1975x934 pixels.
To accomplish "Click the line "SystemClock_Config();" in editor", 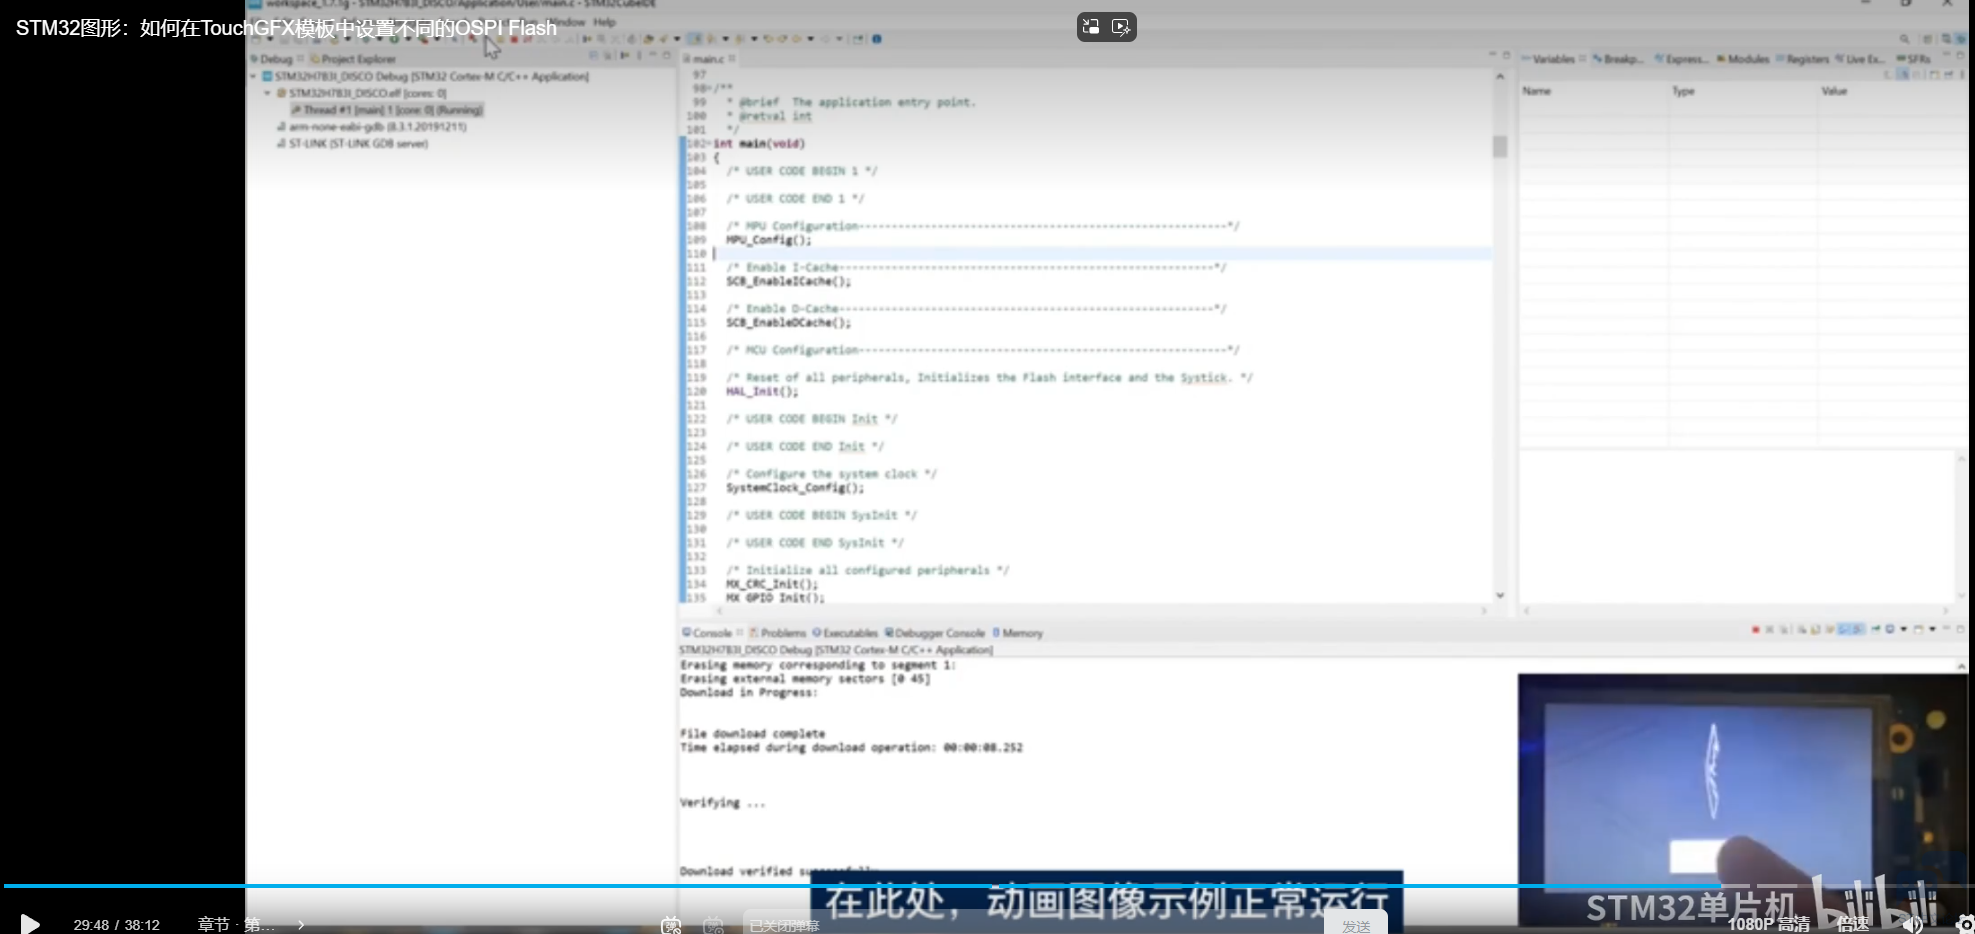I will pyautogui.click(x=795, y=488).
